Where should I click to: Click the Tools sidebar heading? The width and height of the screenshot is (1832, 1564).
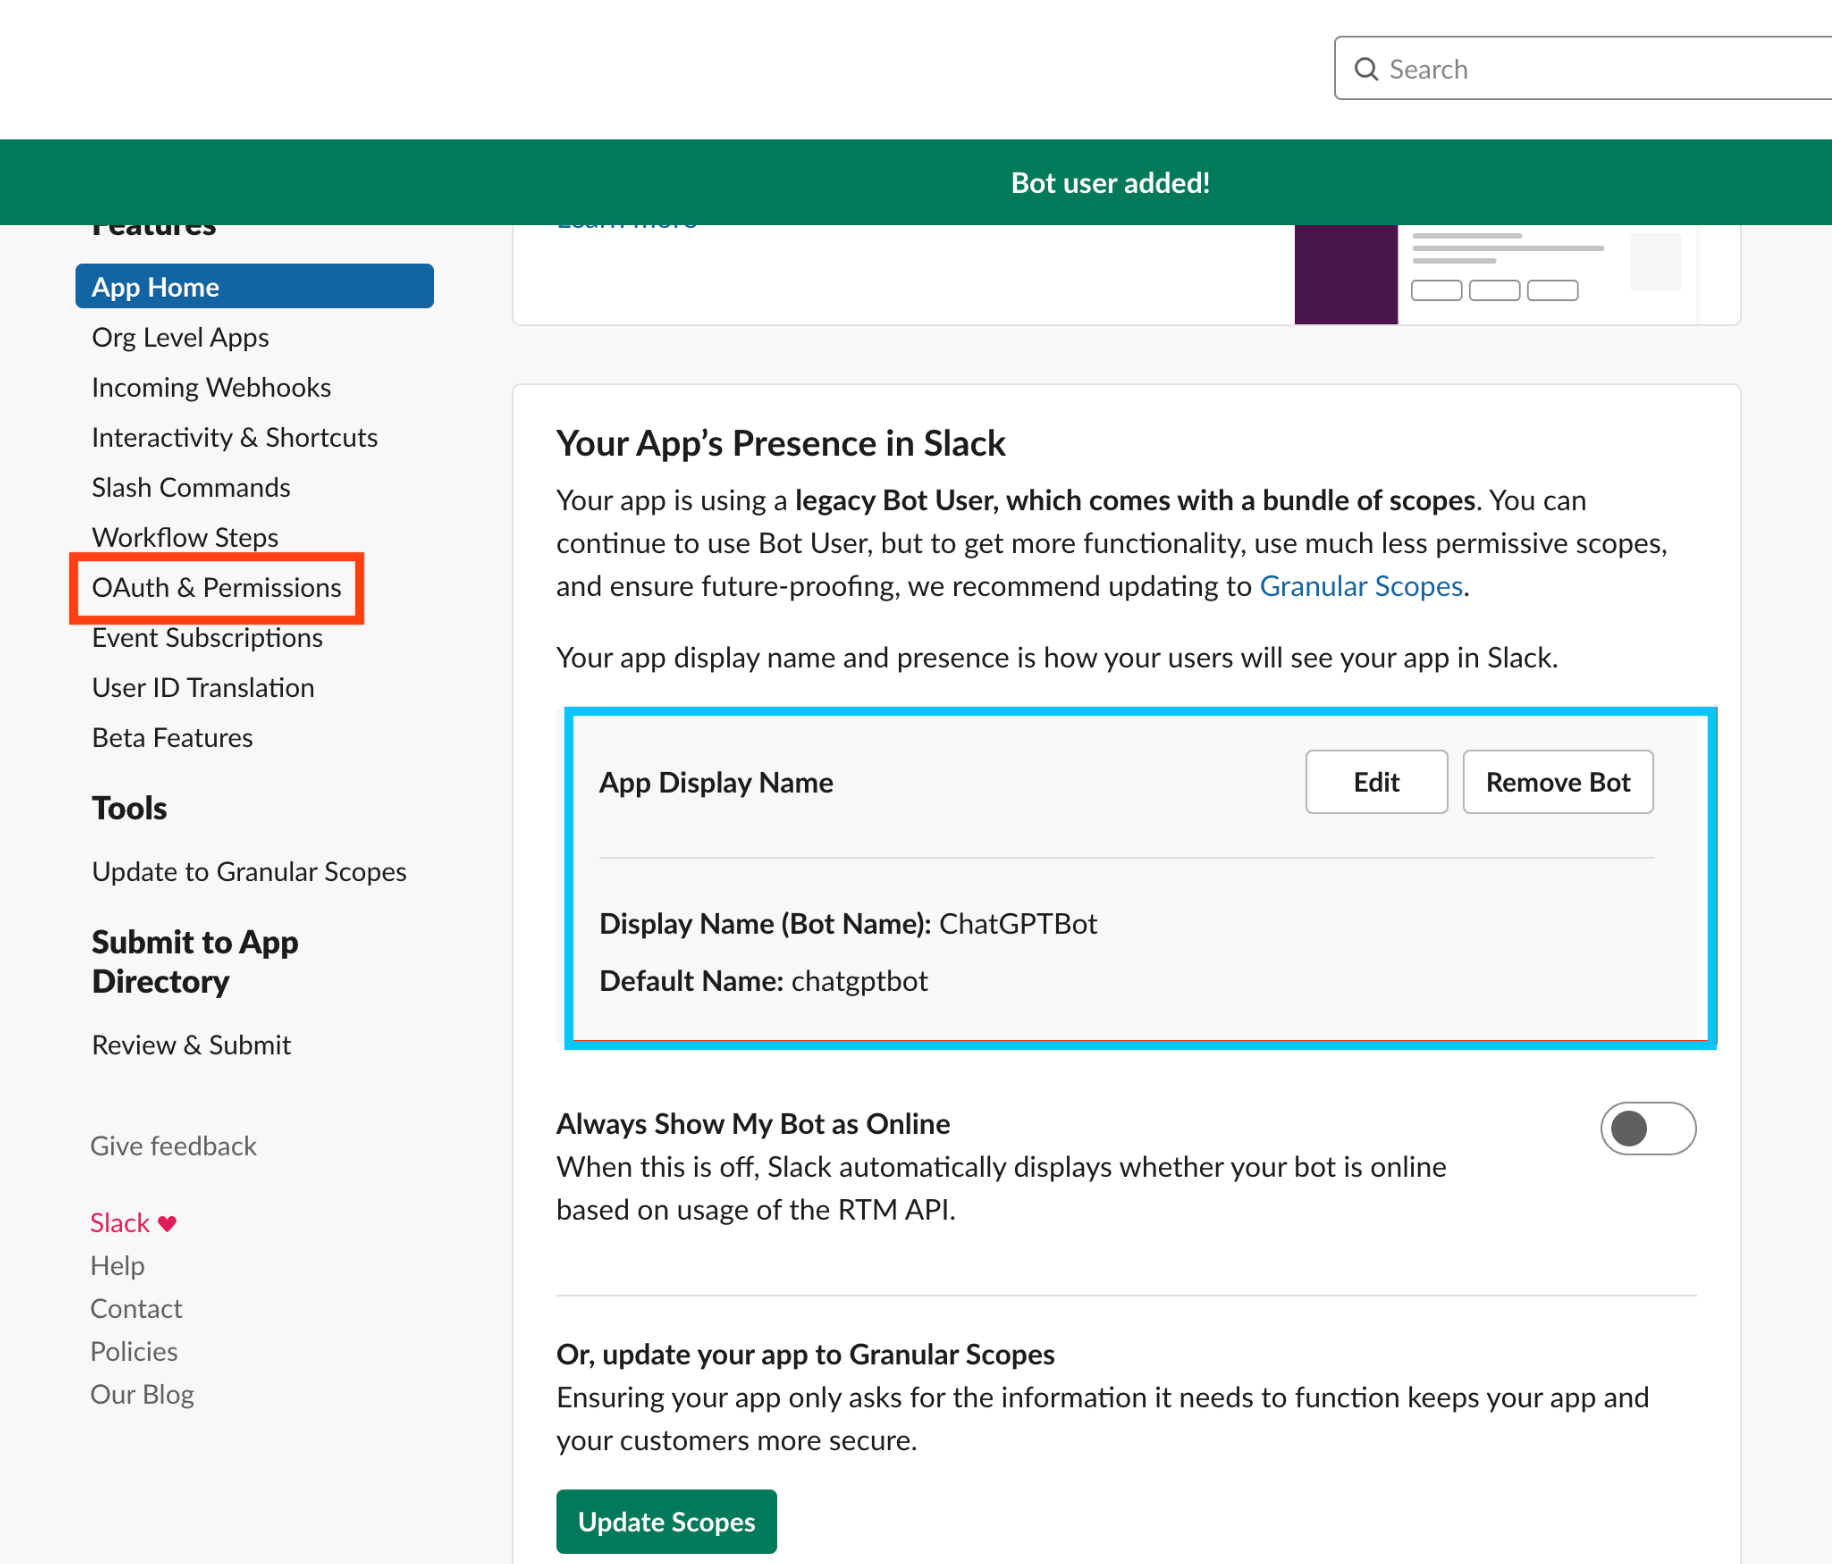(x=129, y=808)
